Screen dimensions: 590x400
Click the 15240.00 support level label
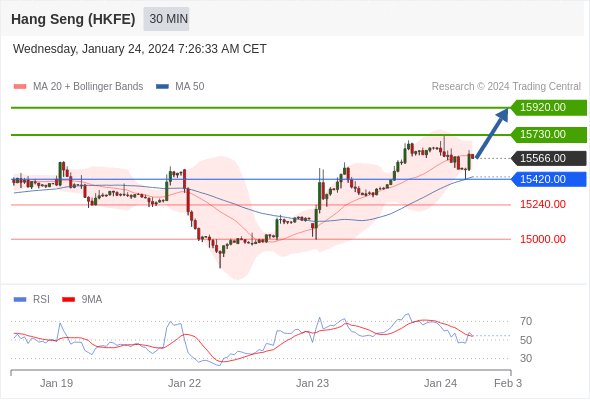coord(543,204)
